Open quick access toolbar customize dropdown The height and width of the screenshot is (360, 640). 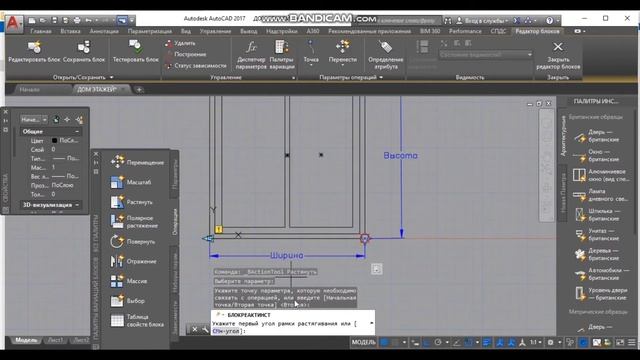tap(132, 20)
